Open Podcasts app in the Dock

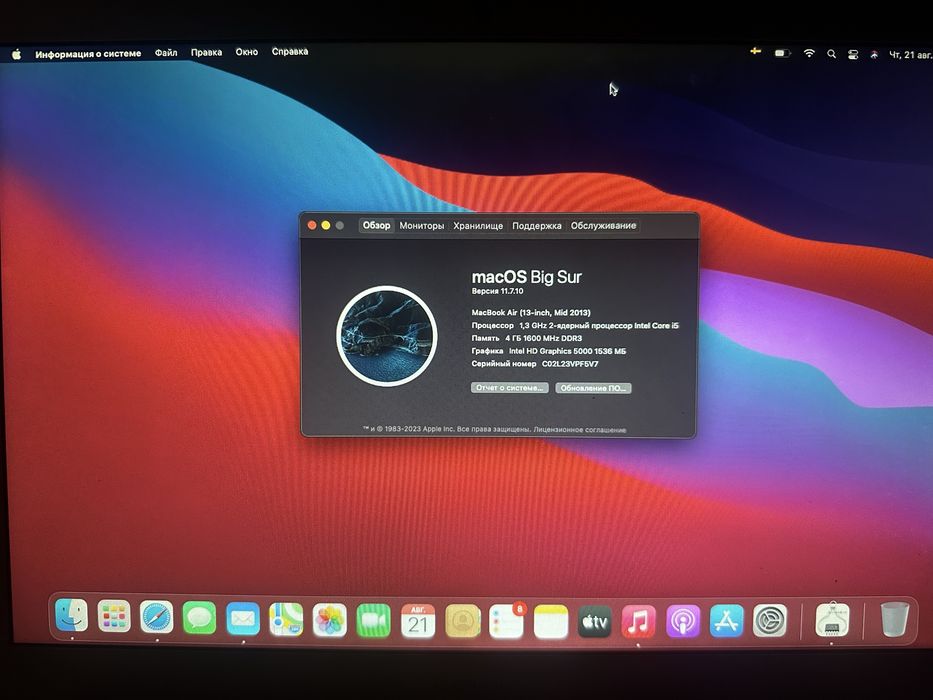pos(682,621)
